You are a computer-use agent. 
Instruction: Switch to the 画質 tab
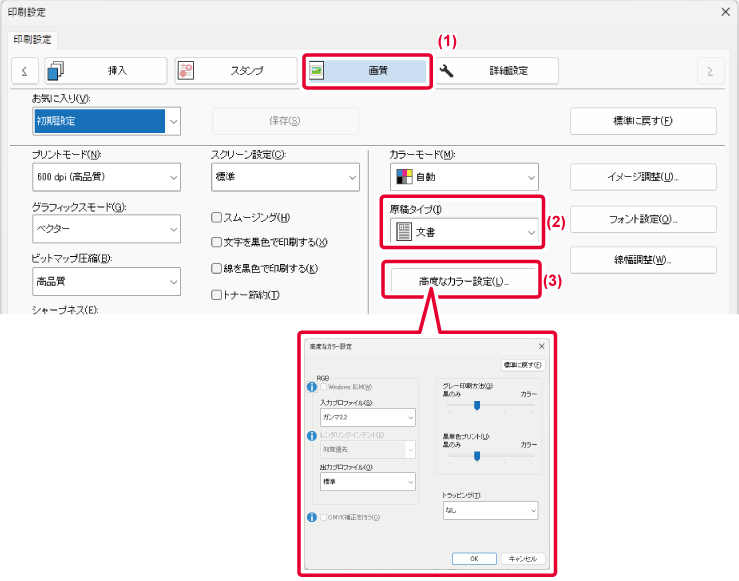tap(367, 71)
